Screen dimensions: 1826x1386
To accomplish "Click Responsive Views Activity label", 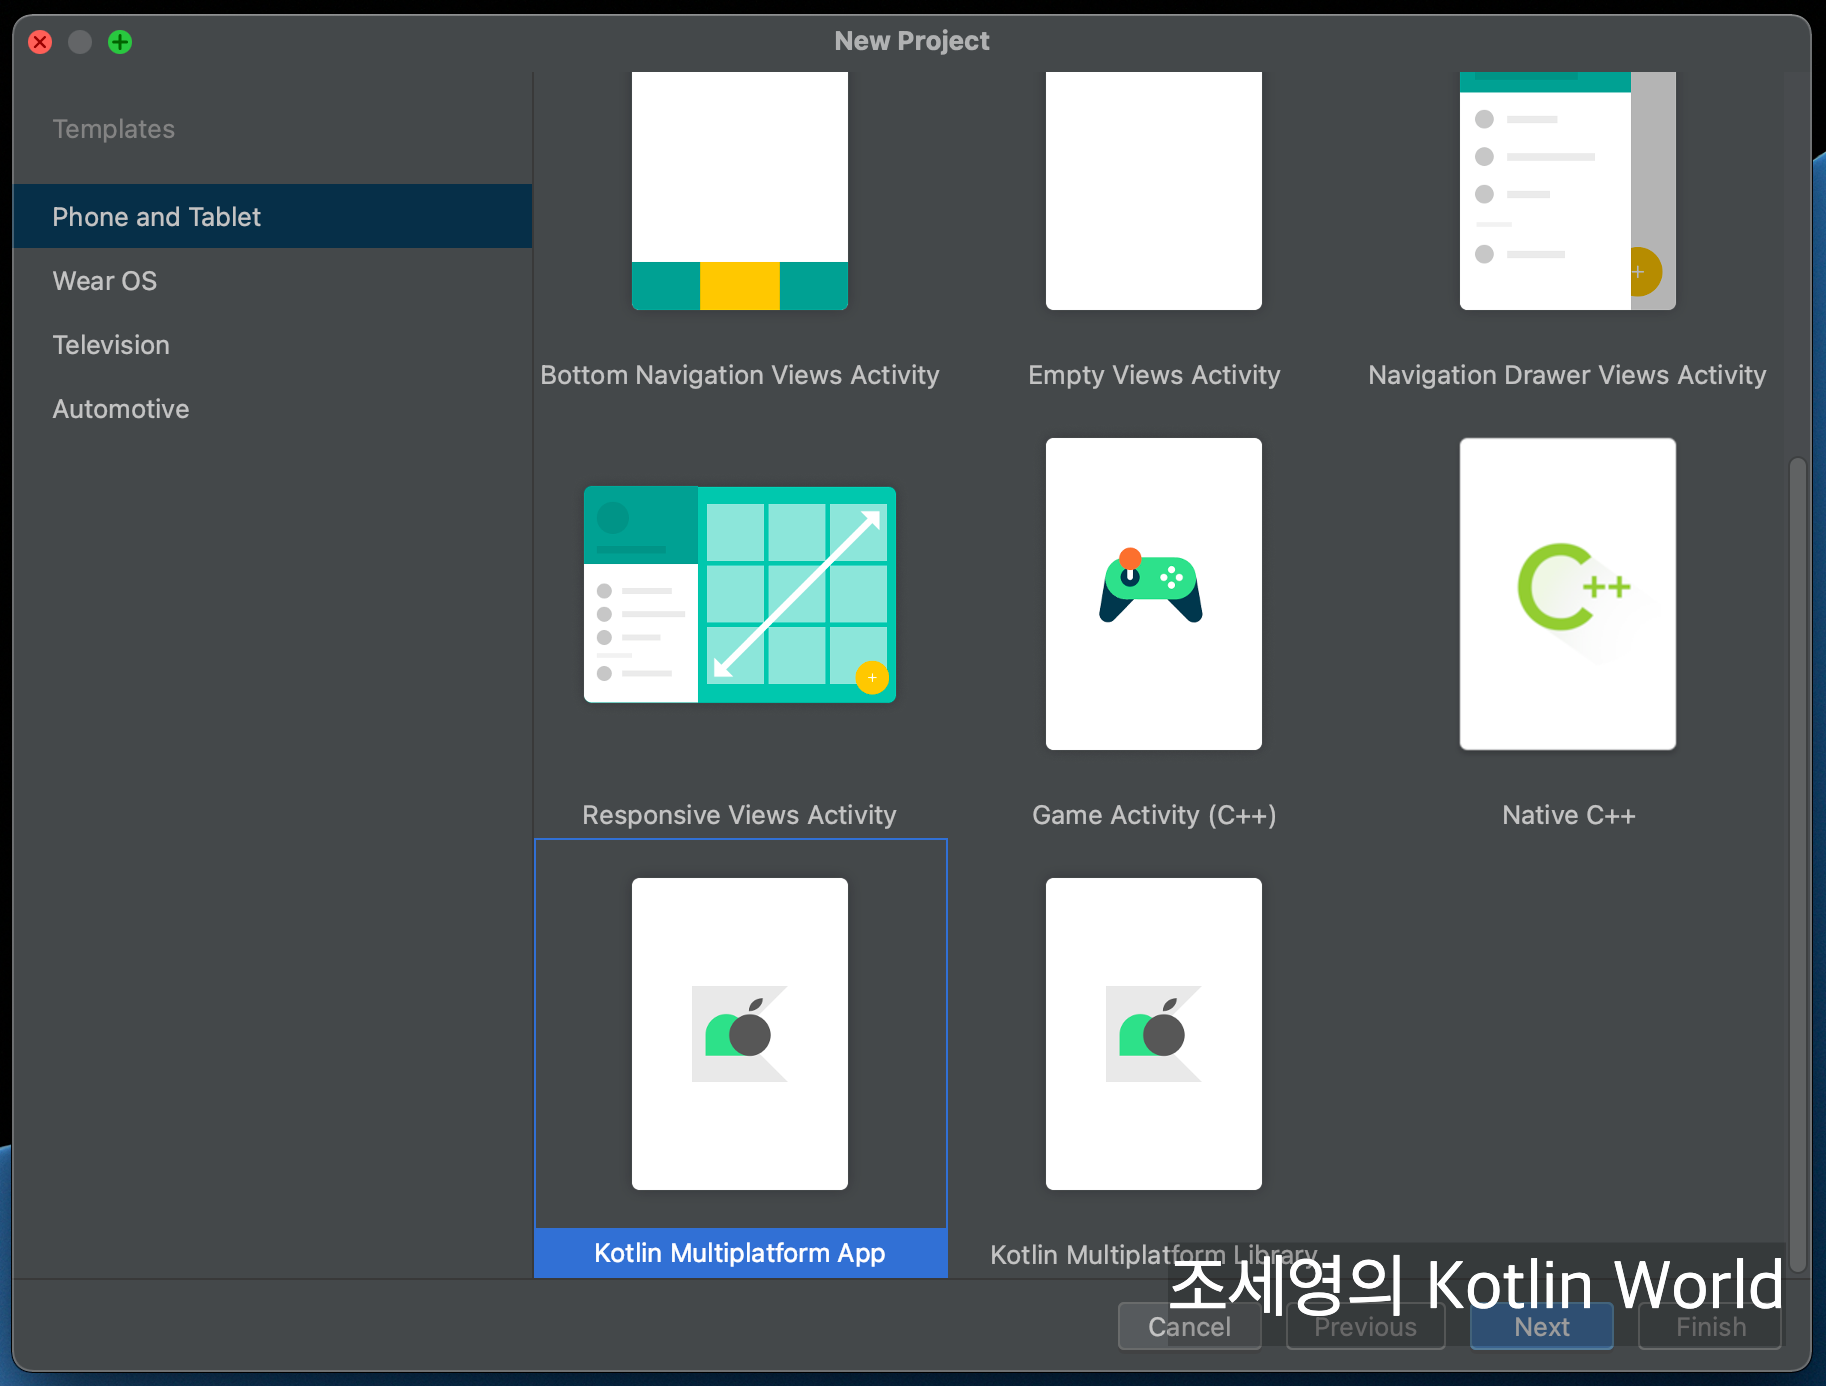I will [740, 815].
